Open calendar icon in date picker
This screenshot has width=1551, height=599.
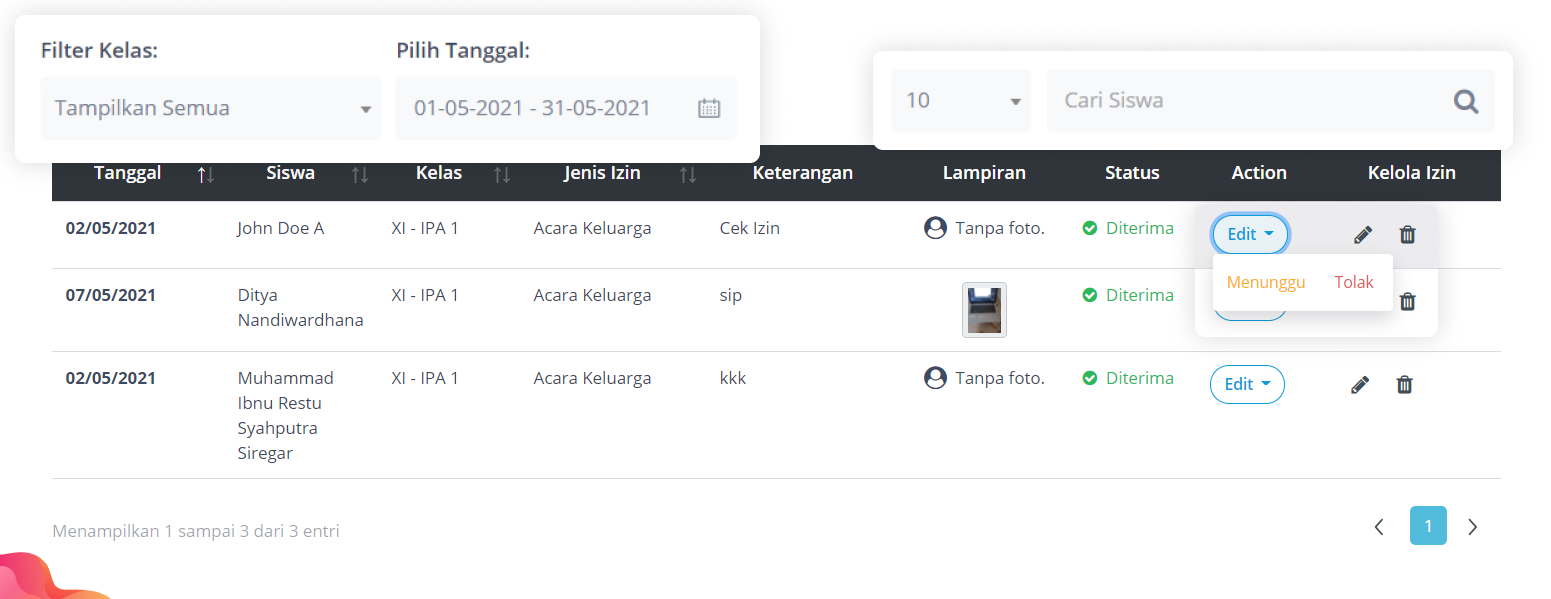709,109
